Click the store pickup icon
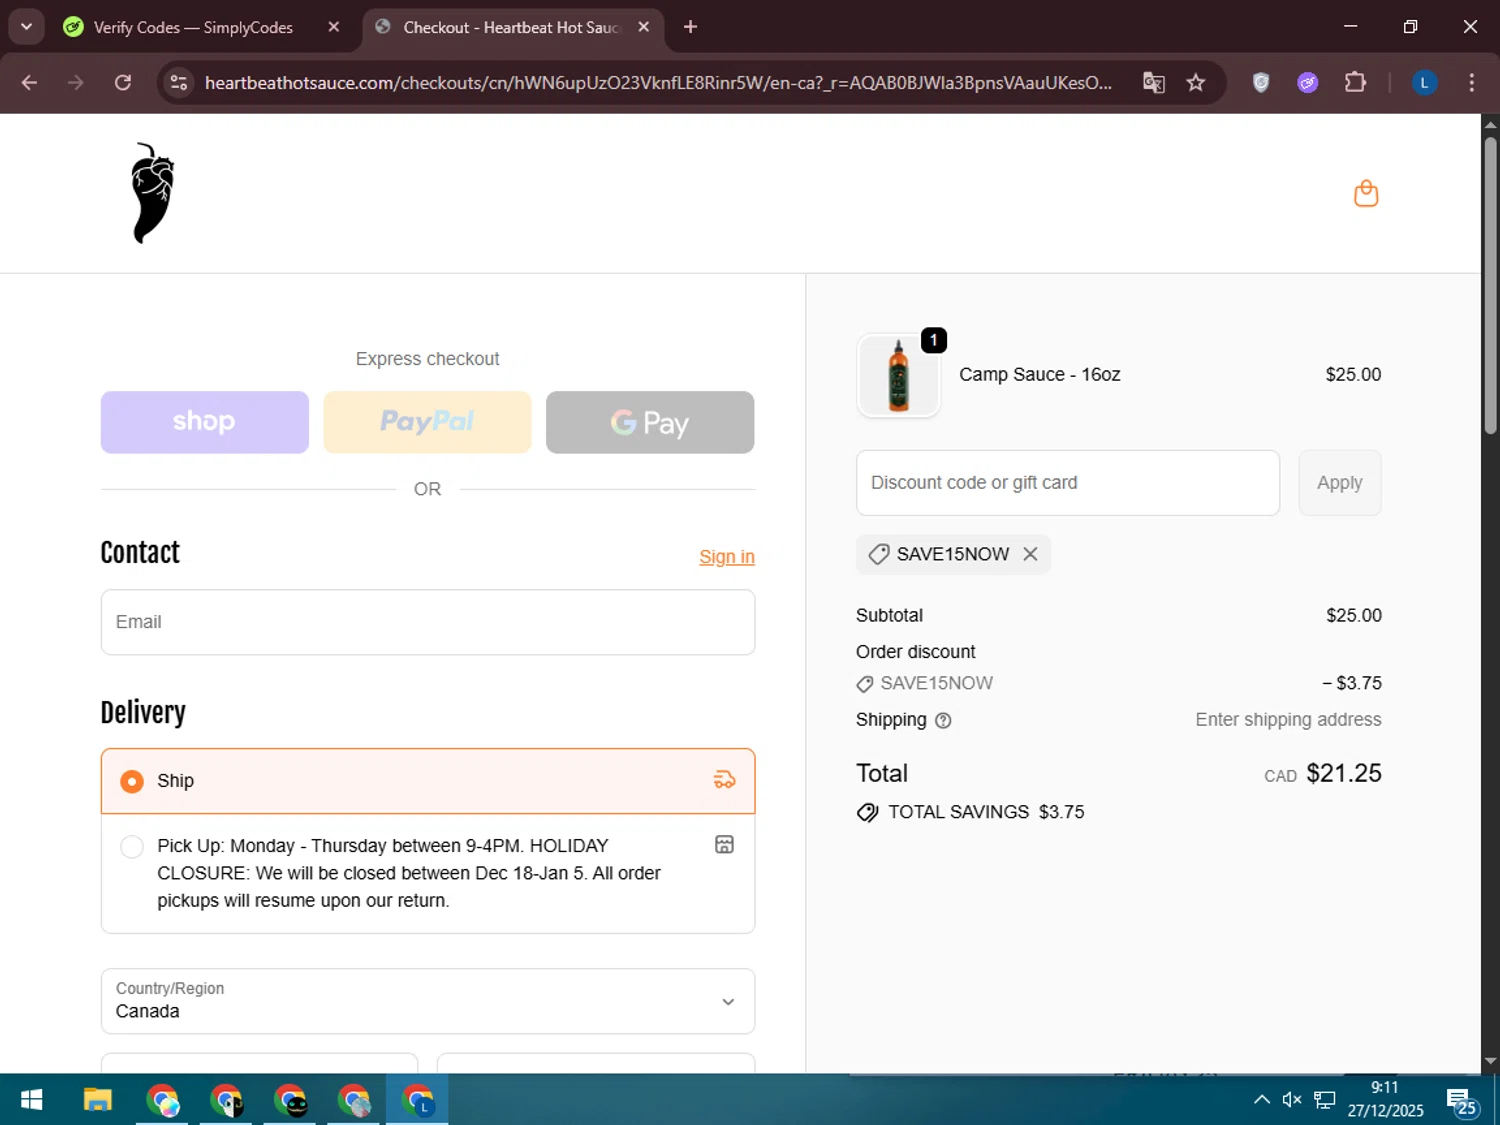 pyautogui.click(x=725, y=845)
